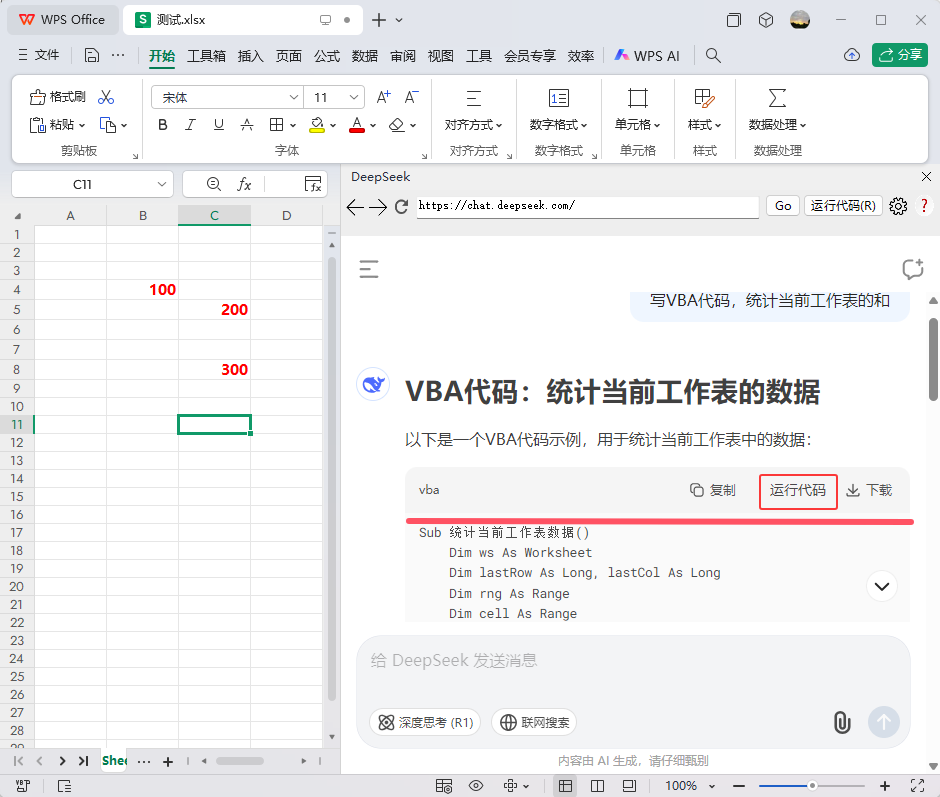Toggle 深度思考 (R1) mode
The height and width of the screenshot is (797, 940).
(425, 722)
